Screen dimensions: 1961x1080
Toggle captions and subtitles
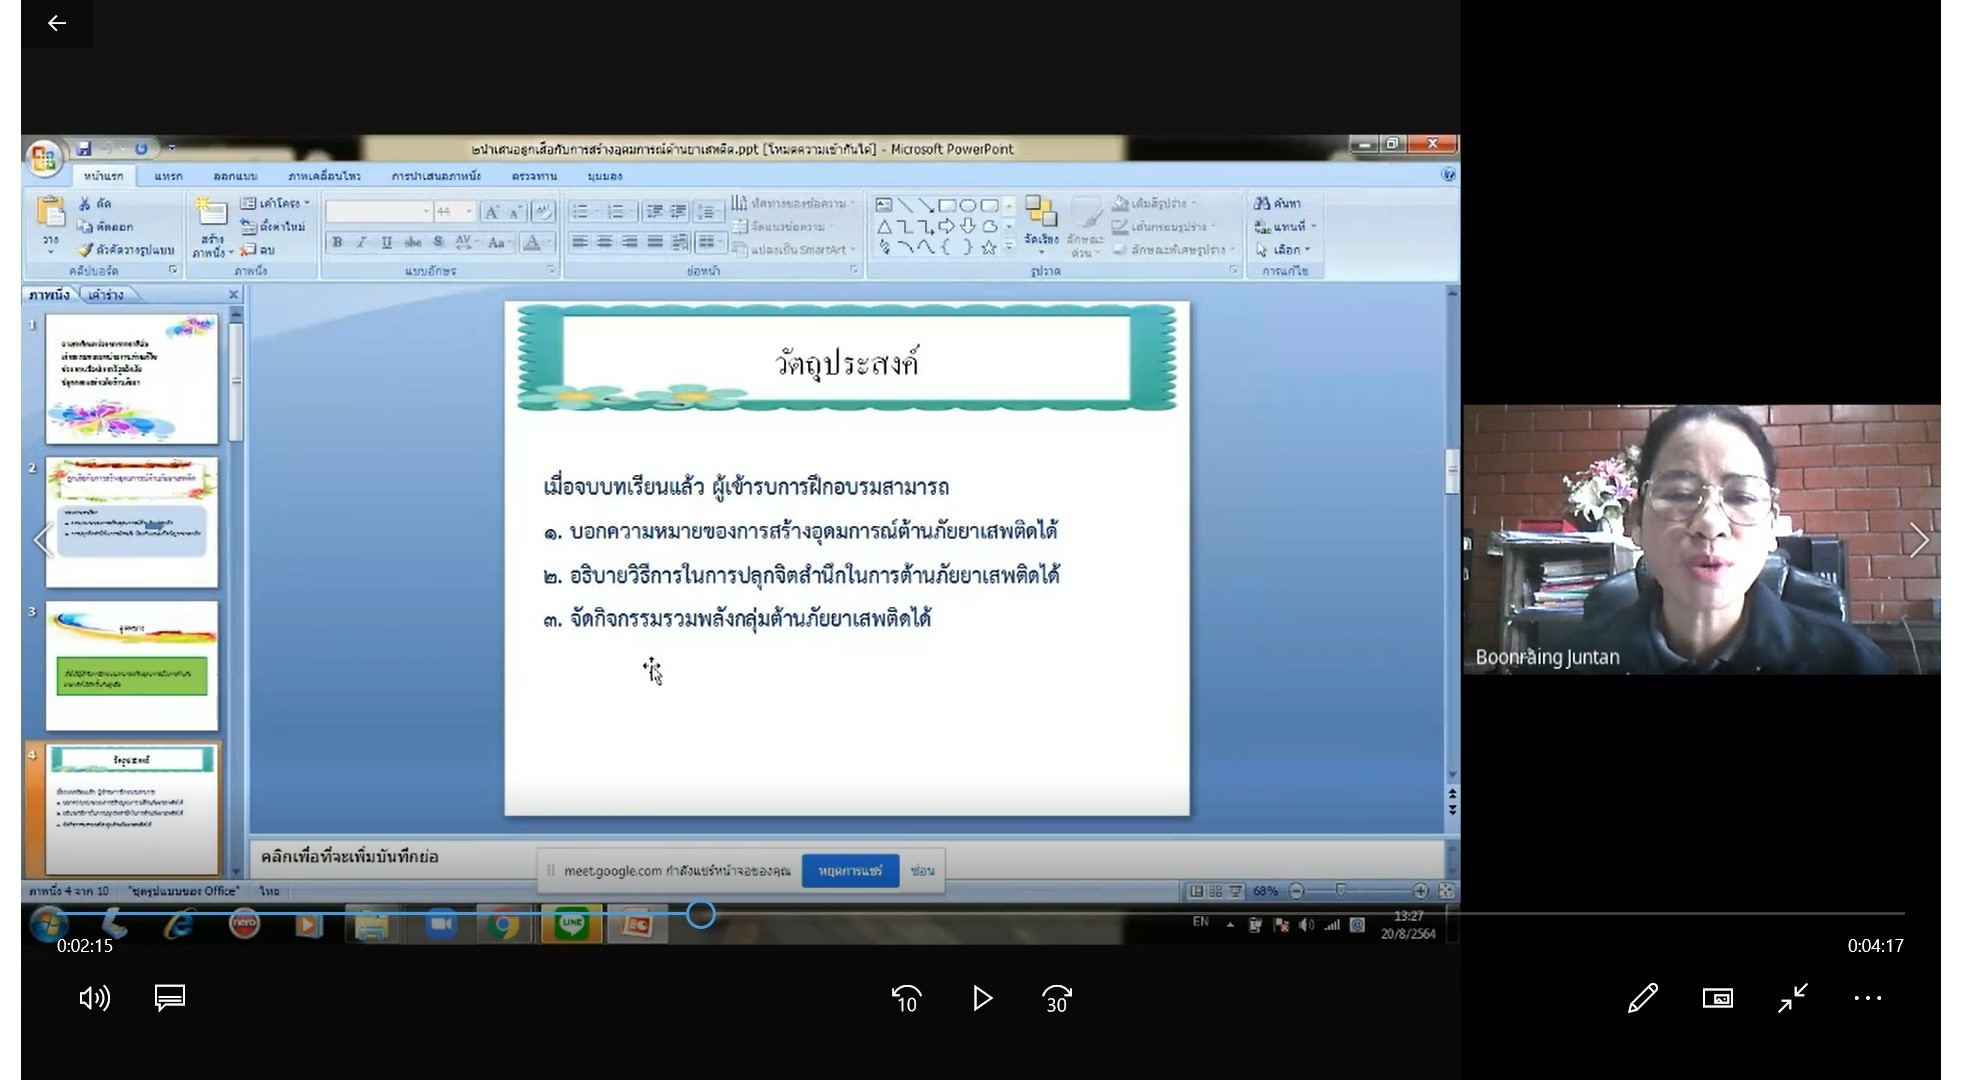click(170, 997)
